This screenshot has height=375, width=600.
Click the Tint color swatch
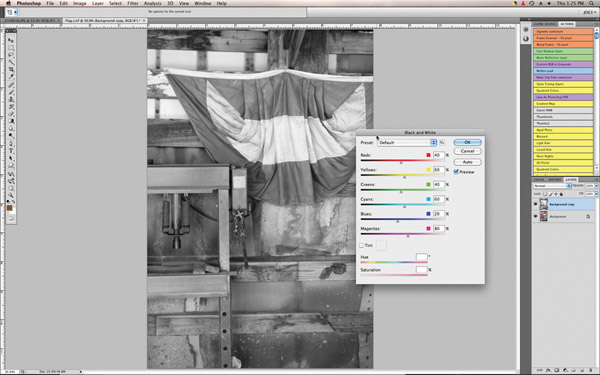click(x=382, y=245)
